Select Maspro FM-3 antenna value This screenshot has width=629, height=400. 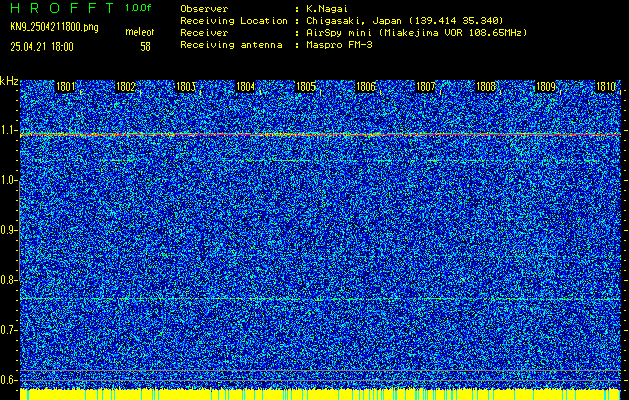tap(339, 45)
